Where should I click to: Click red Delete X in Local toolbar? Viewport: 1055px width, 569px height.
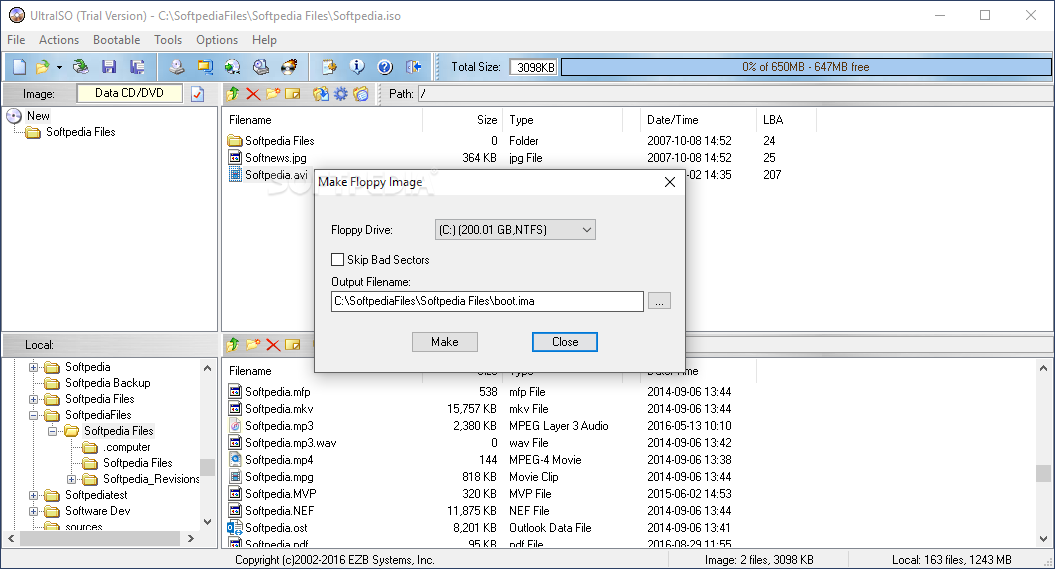(273, 344)
